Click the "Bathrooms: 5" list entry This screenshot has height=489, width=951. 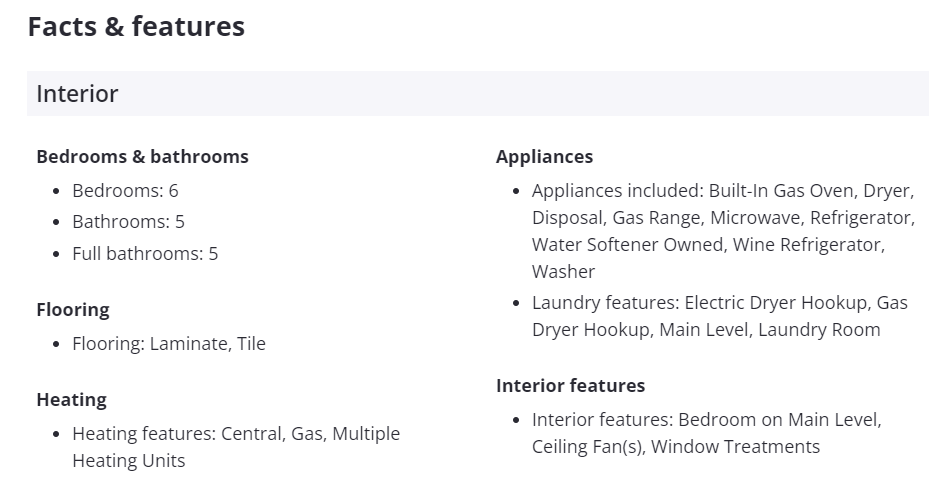pyautogui.click(x=128, y=222)
